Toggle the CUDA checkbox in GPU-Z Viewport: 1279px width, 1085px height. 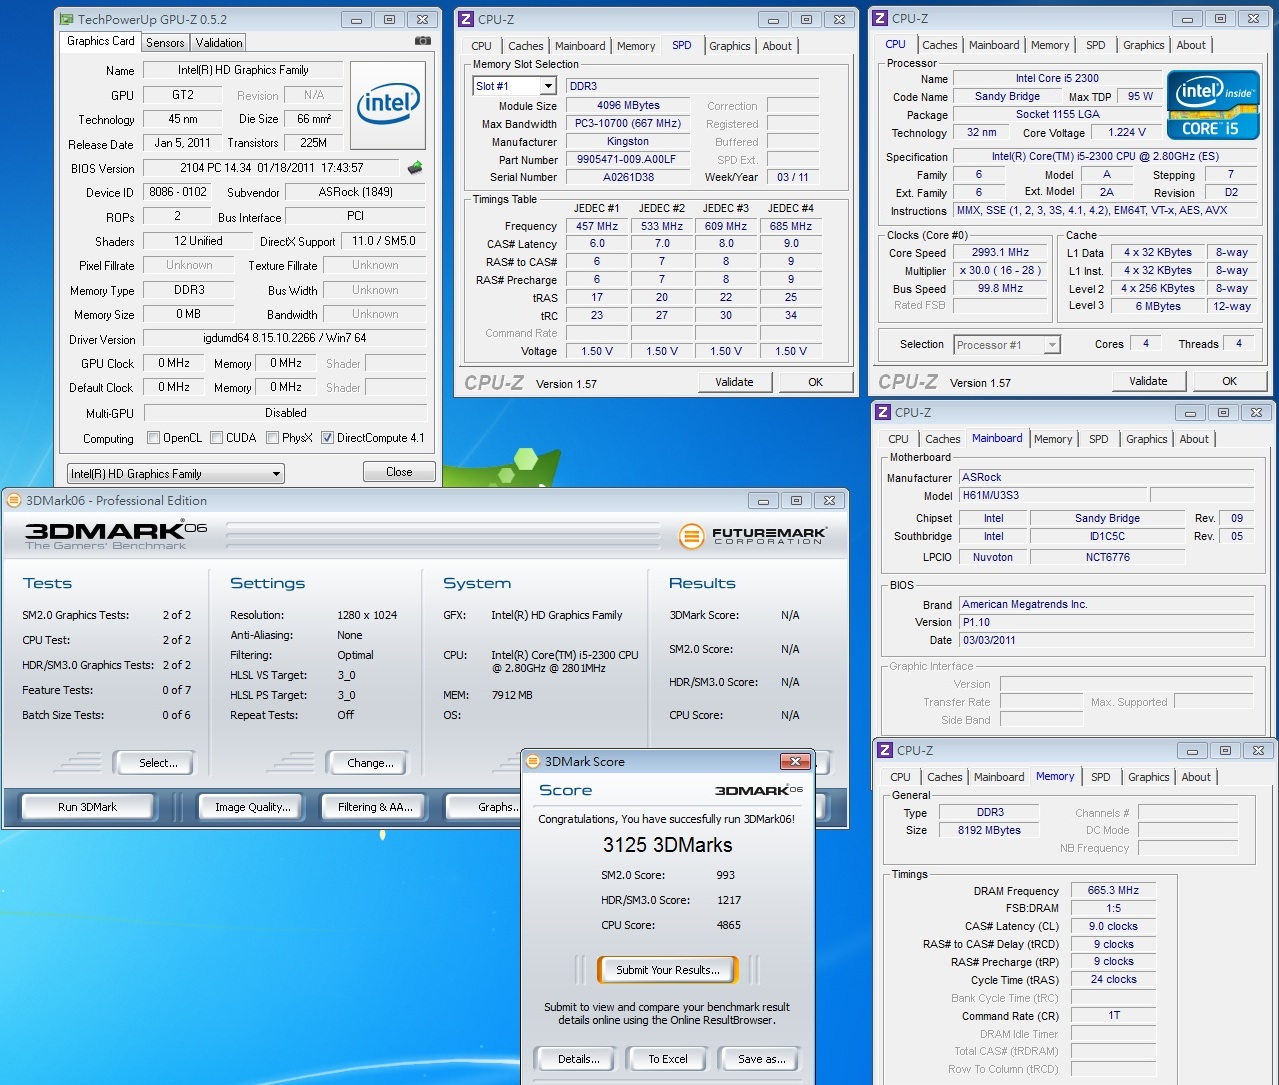click(x=216, y=438)
